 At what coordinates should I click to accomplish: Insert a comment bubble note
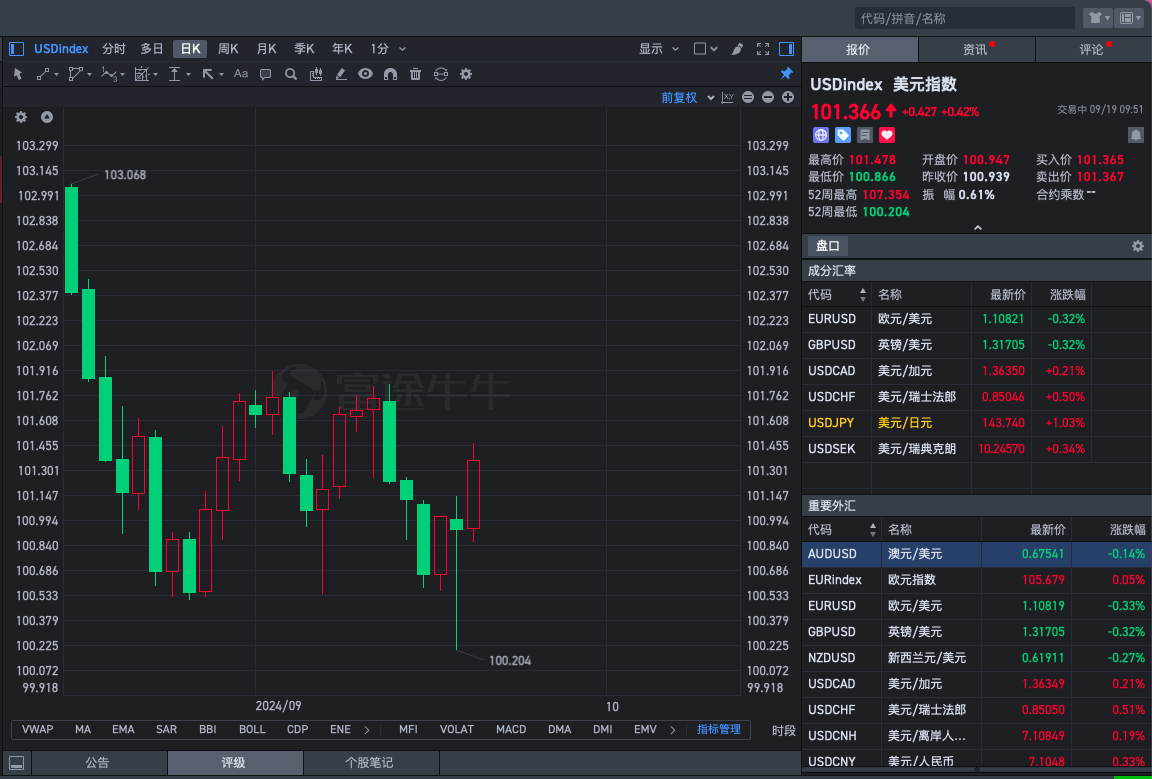(266, 73)
